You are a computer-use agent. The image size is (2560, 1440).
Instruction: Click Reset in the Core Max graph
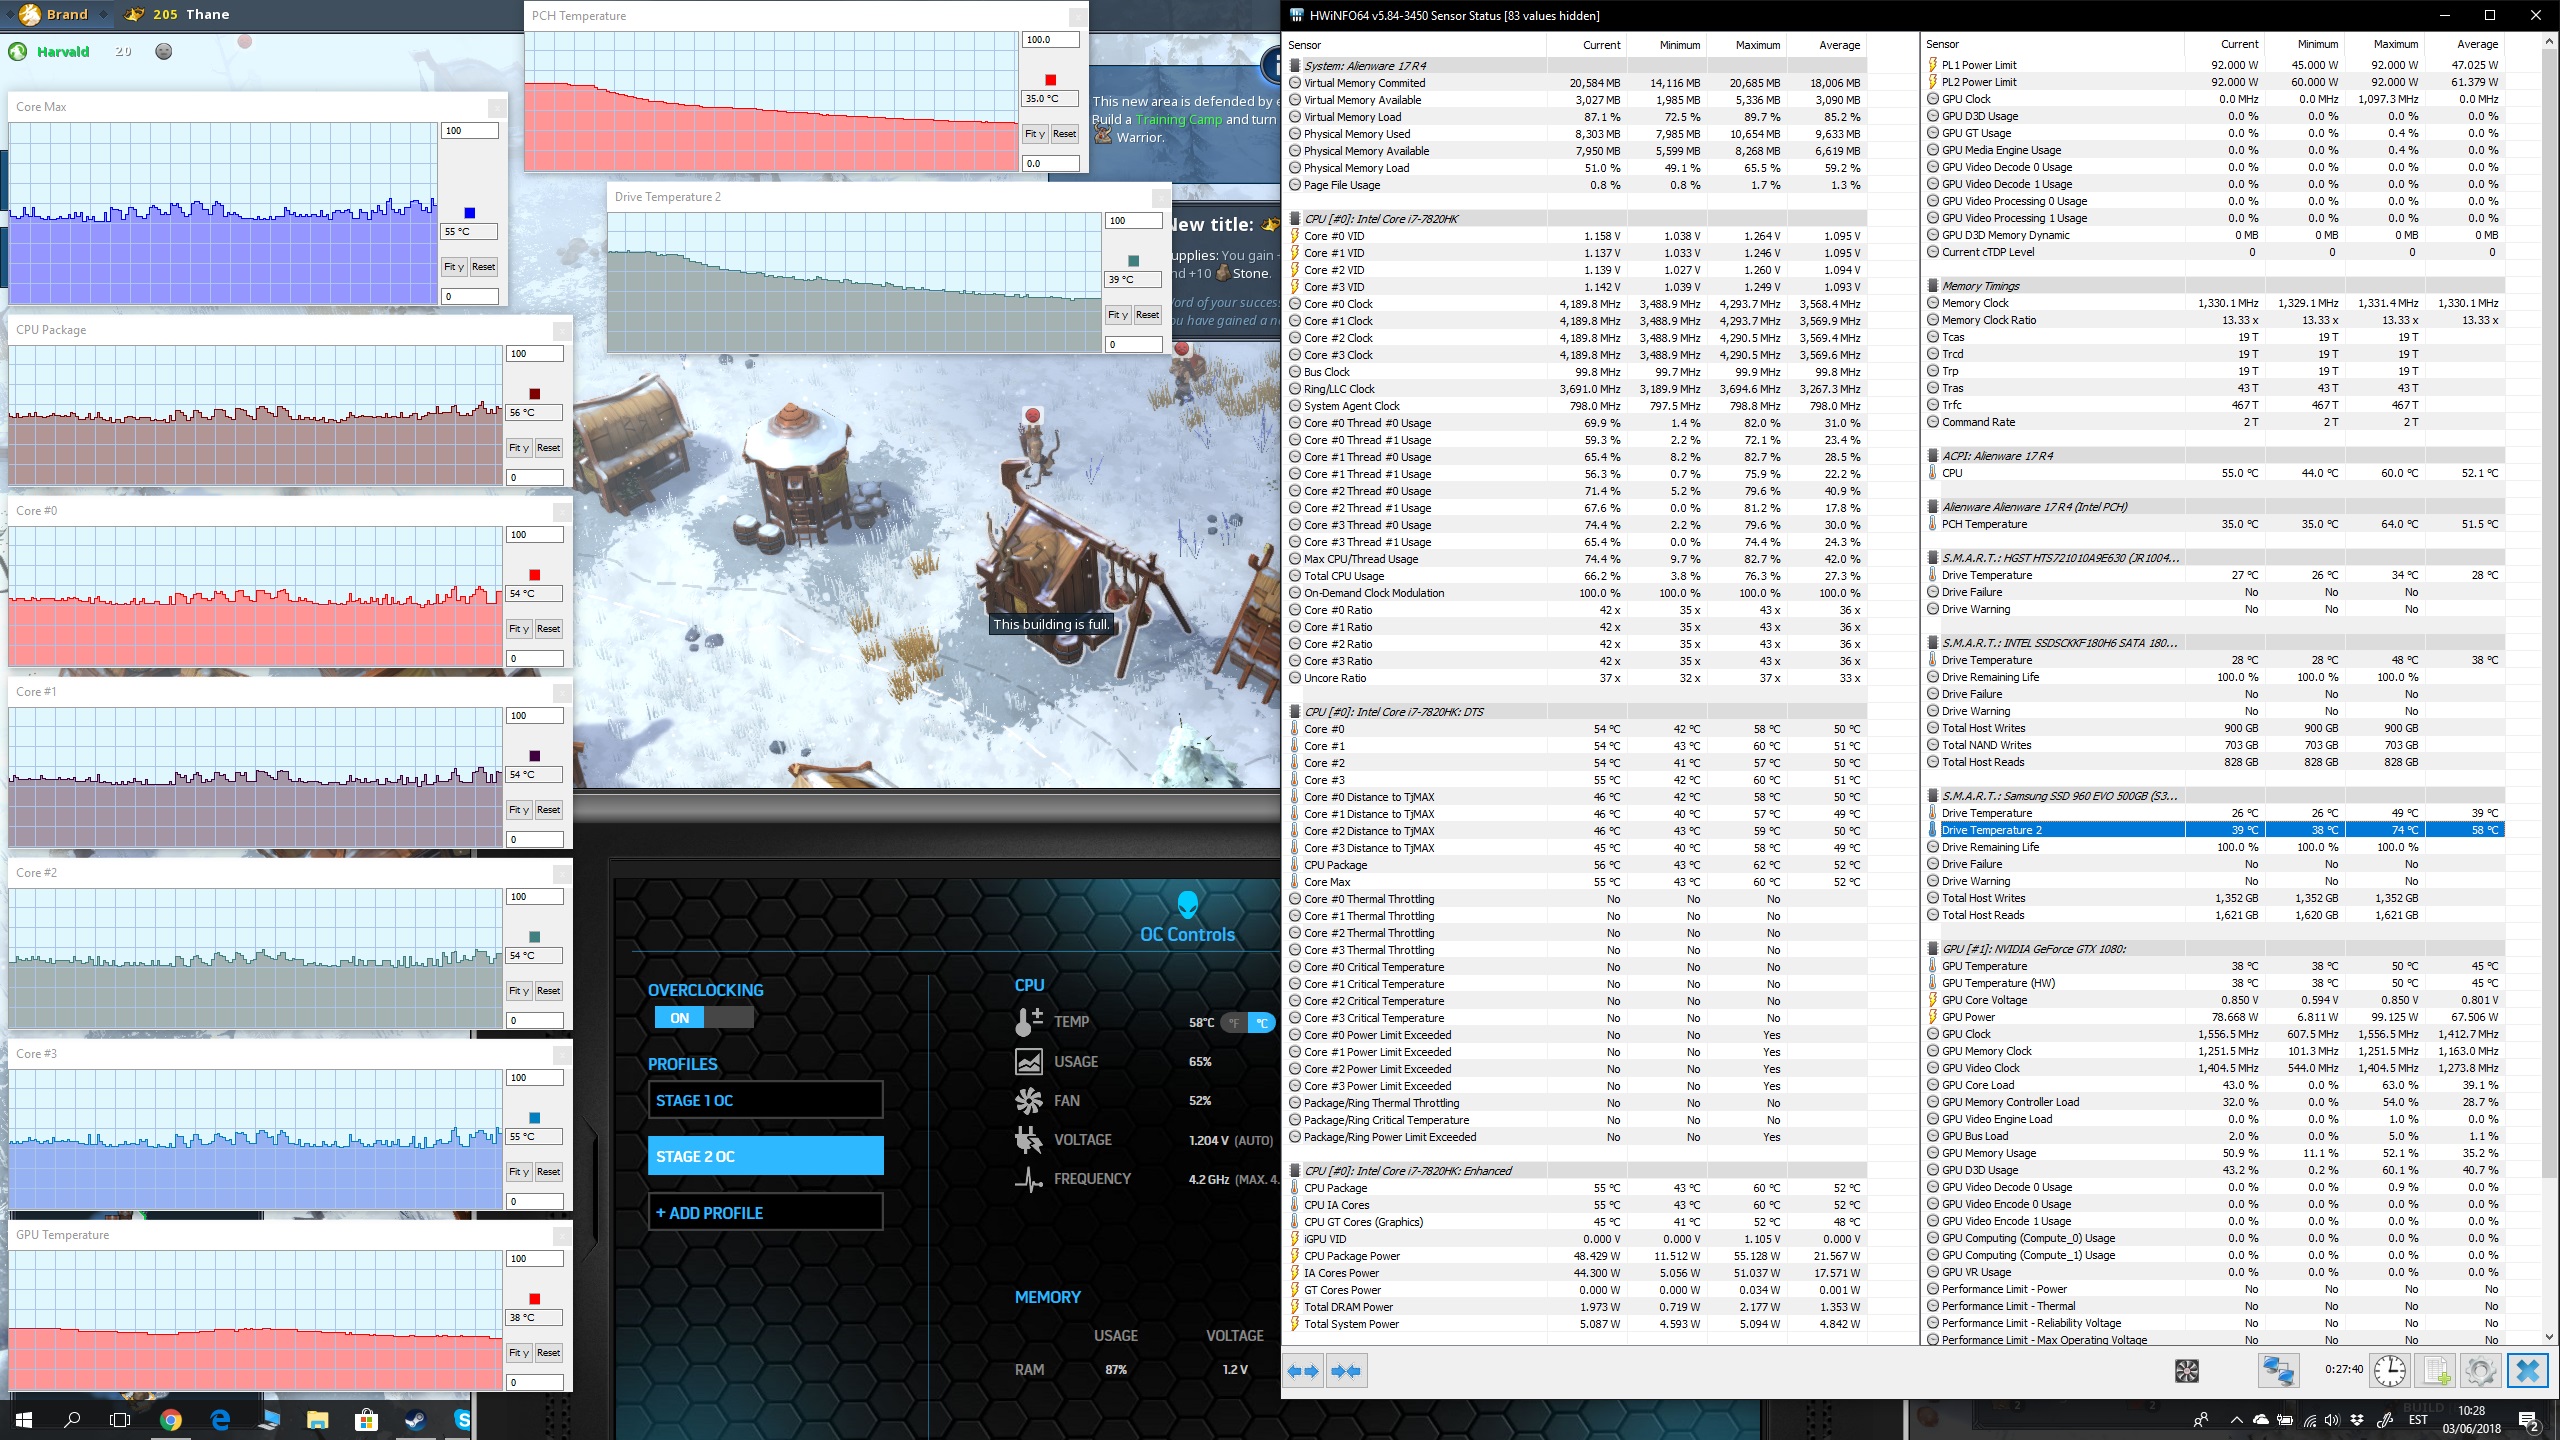[483, 267]
